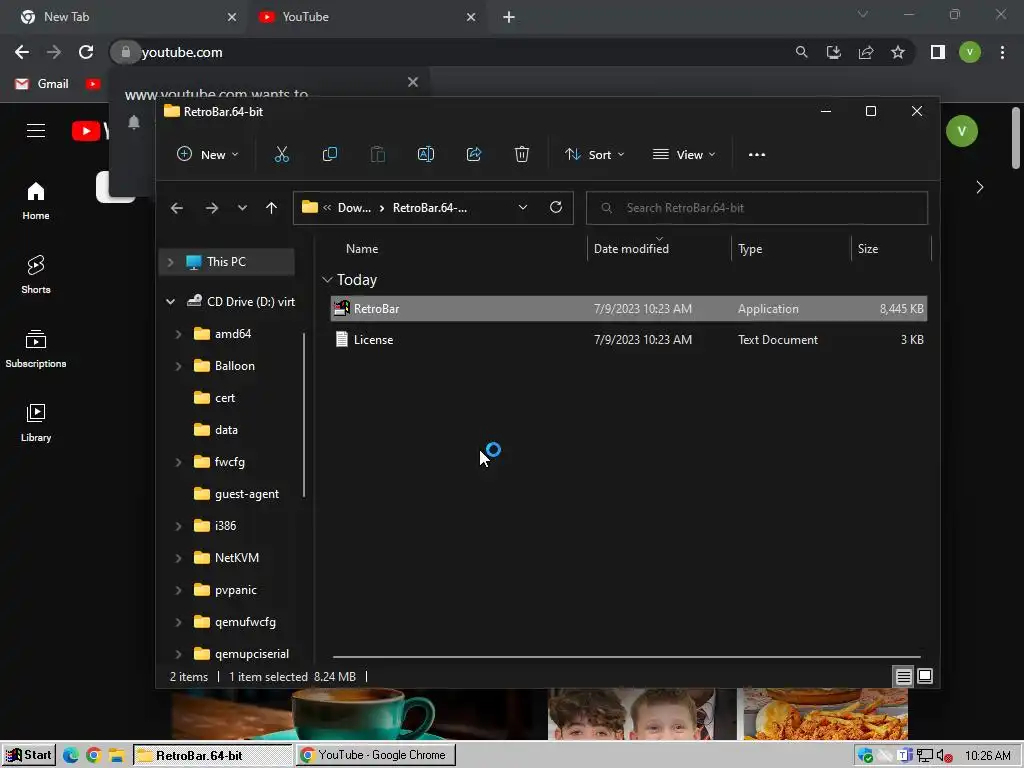1024x768 pixels.
Task: Go to YouTube Home in sidebar
Action: pyautogui.click(x=36, y=200)
